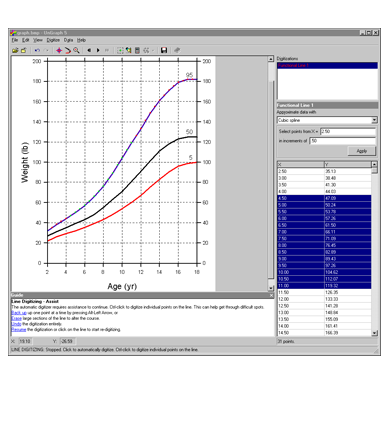Click the open file folder icon
The image size is (390, 445).
click(x=15, y=50)
